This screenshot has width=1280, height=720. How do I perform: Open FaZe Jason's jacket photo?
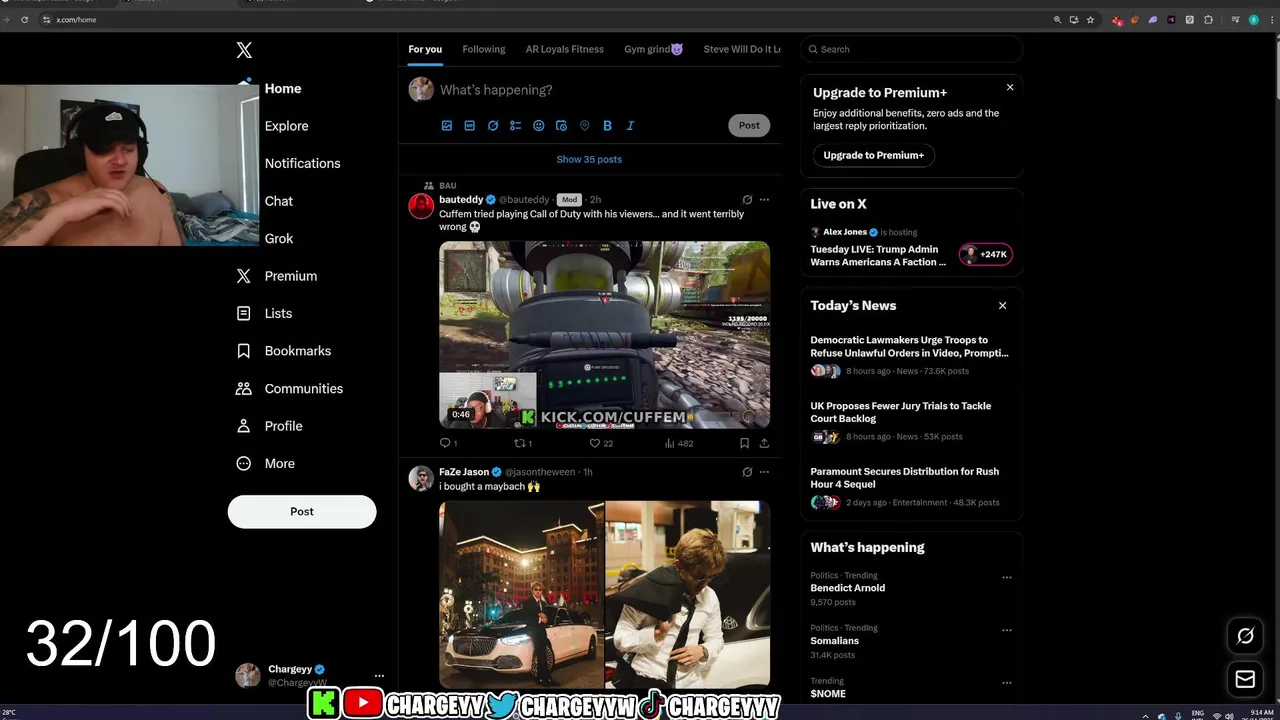click(x=688, y=594)
